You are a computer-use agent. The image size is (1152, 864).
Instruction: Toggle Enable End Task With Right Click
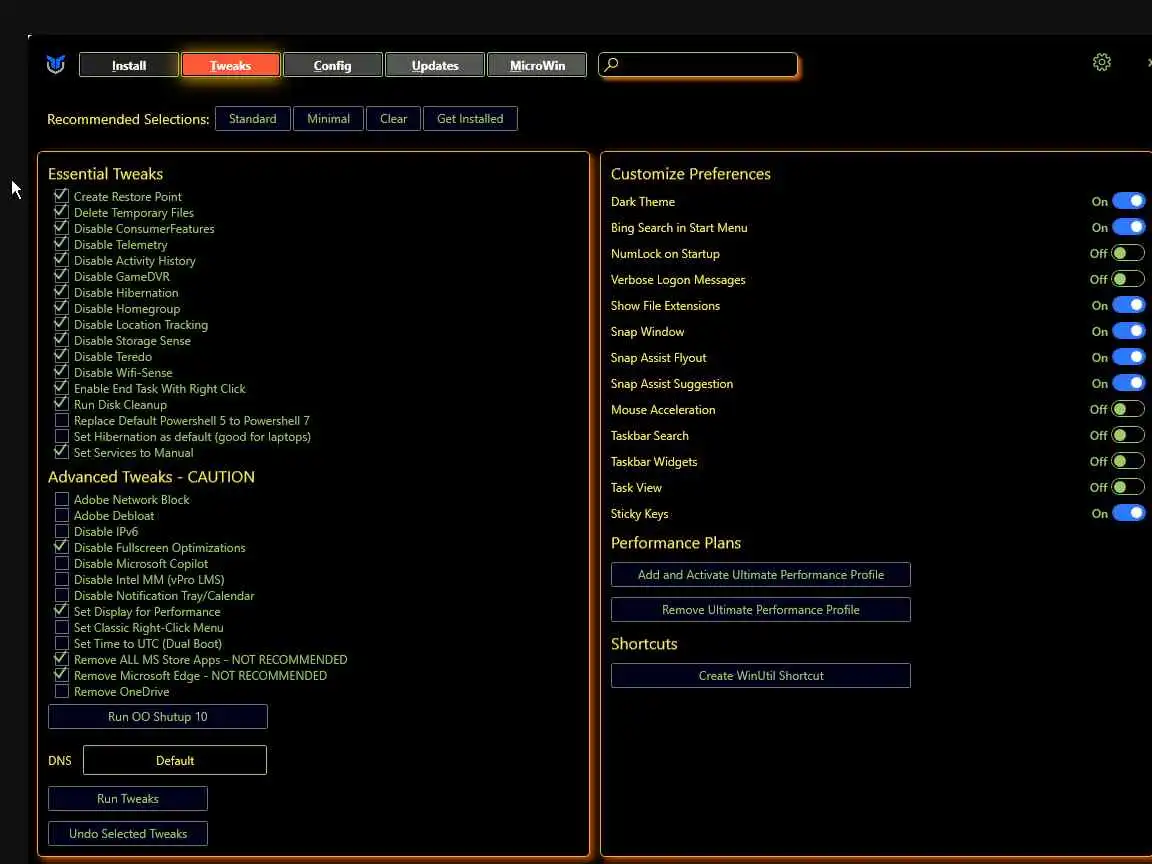[62, 389]
